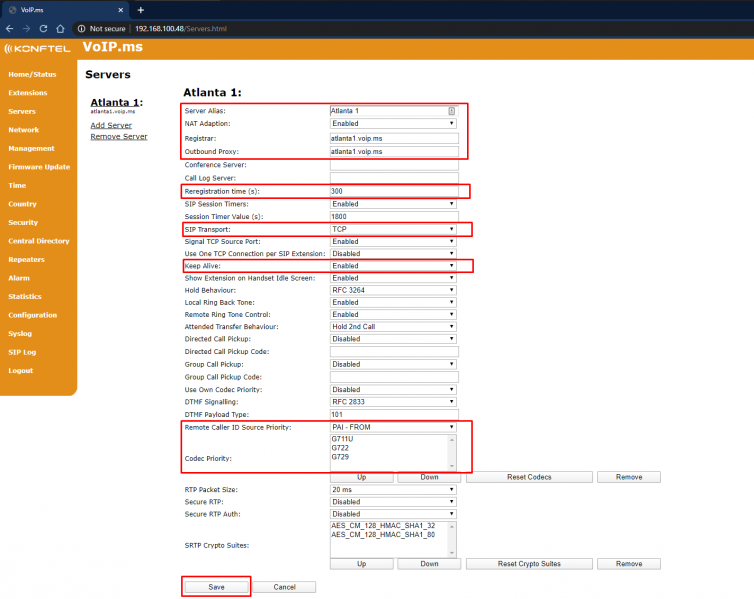Click Reset Crypto Suites button

(x=529, y=564)
